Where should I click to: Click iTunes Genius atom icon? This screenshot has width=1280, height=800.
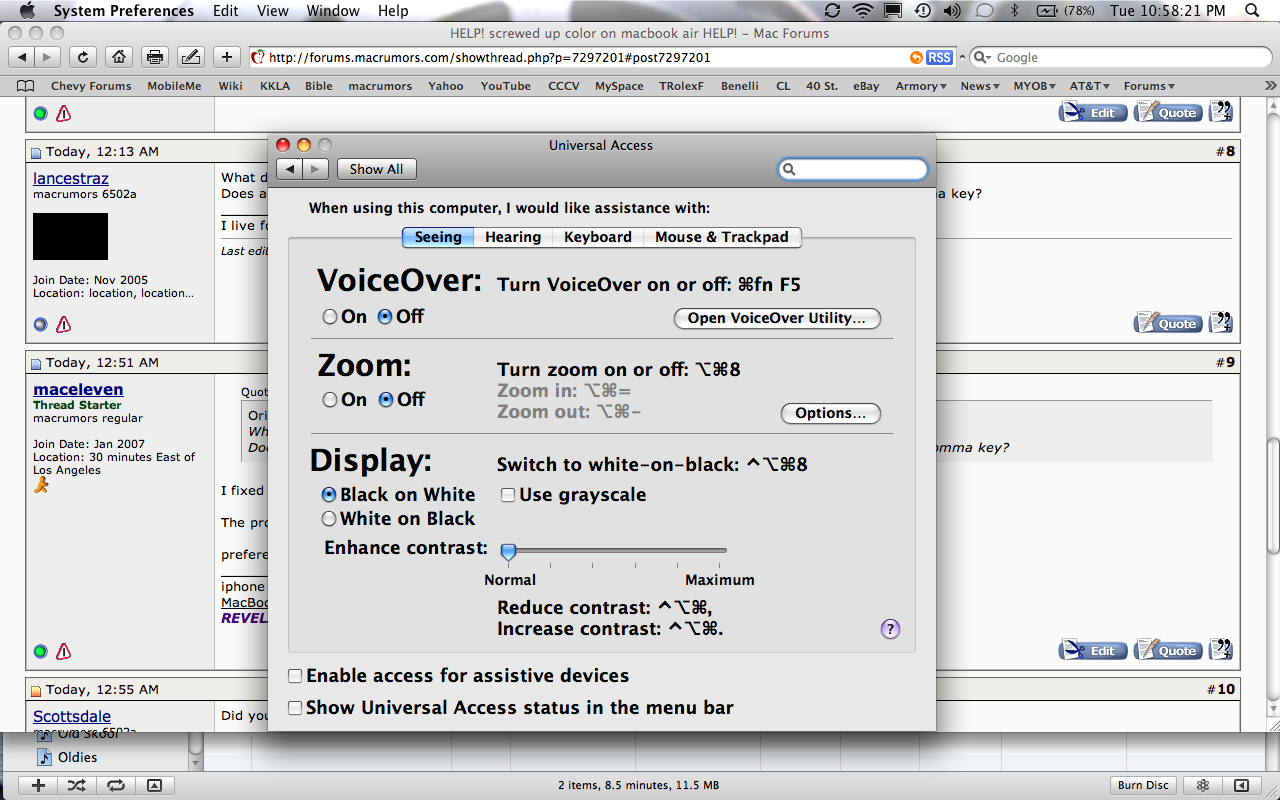pyautogui.click(x=1204, y=785)
